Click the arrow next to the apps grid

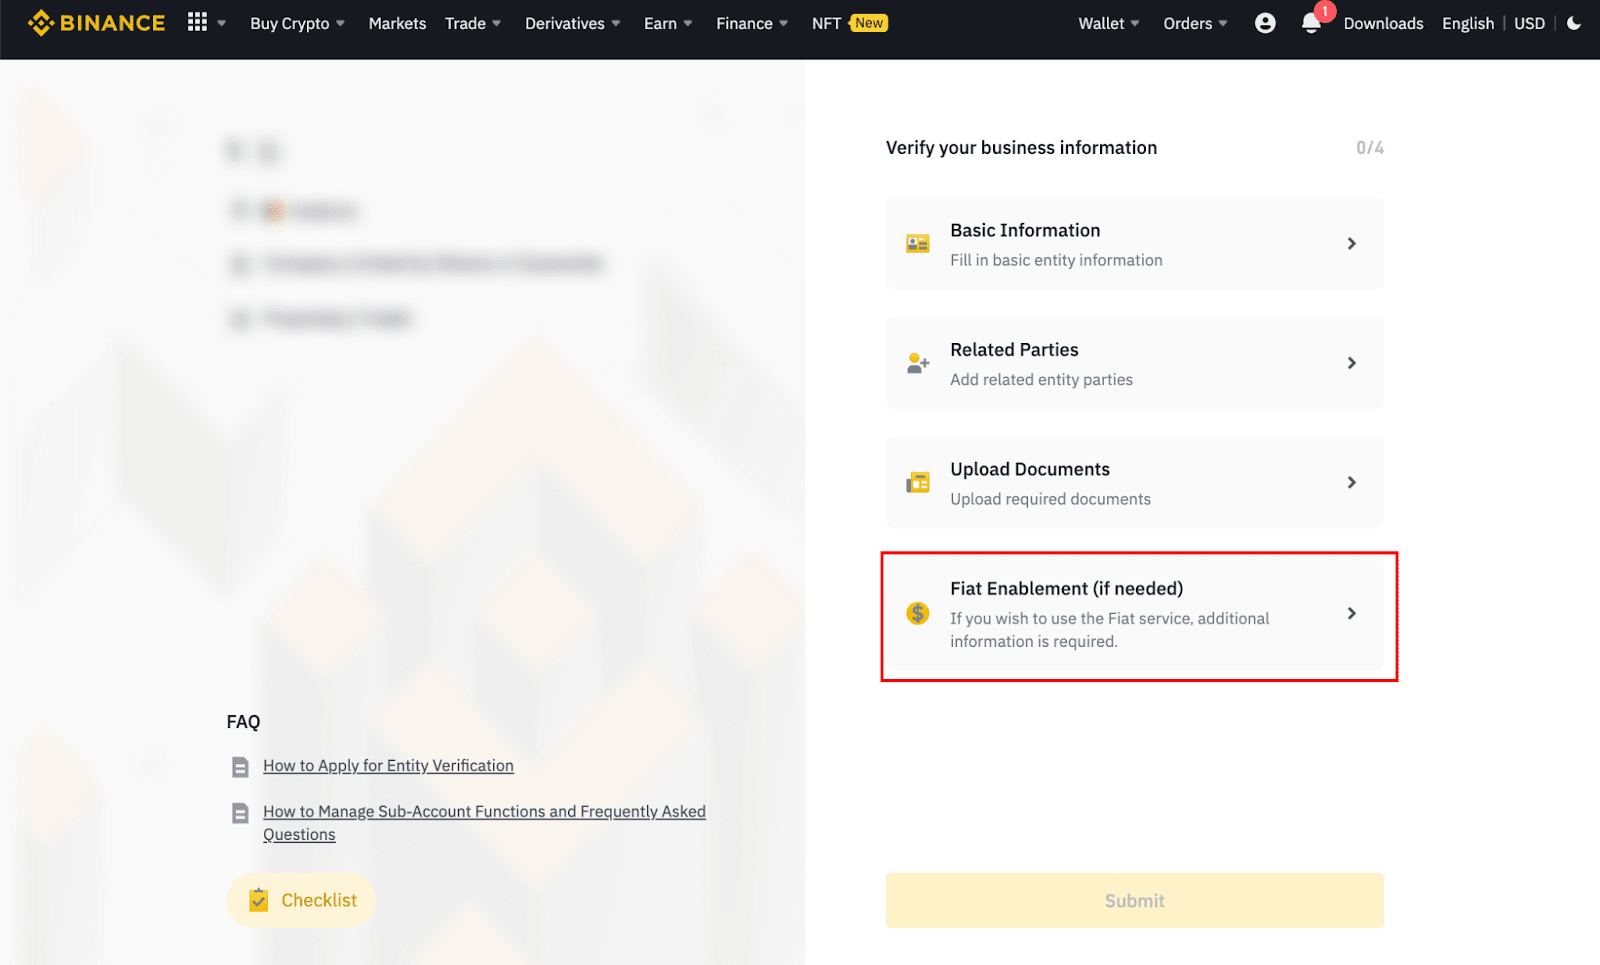pos(221,23)
